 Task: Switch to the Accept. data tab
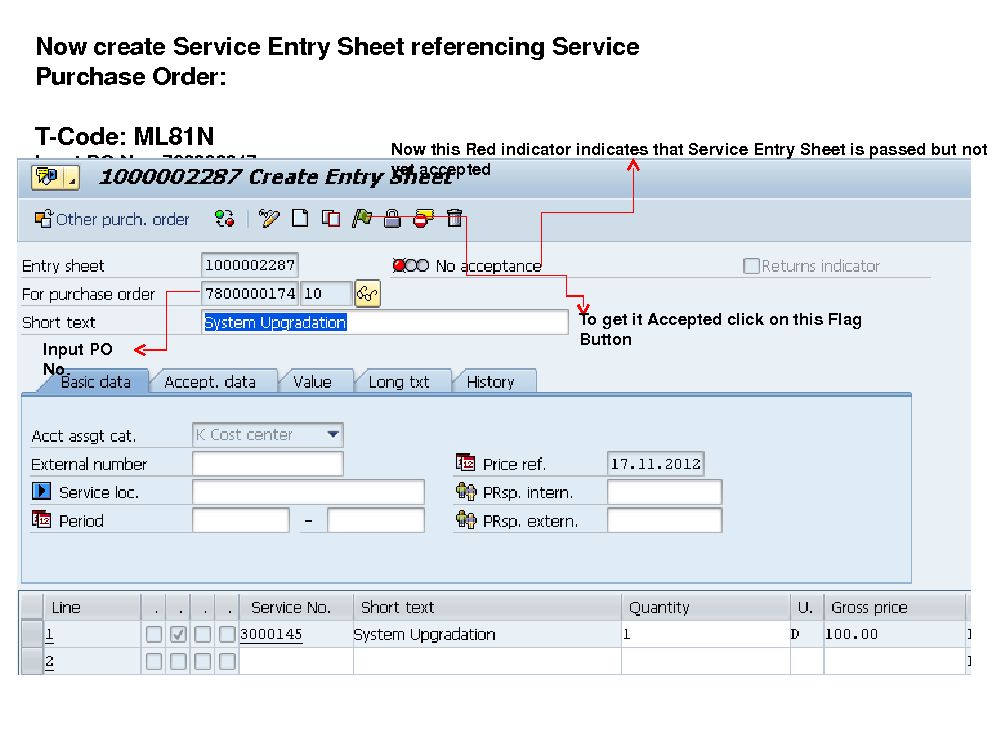[x=213, y=381]
